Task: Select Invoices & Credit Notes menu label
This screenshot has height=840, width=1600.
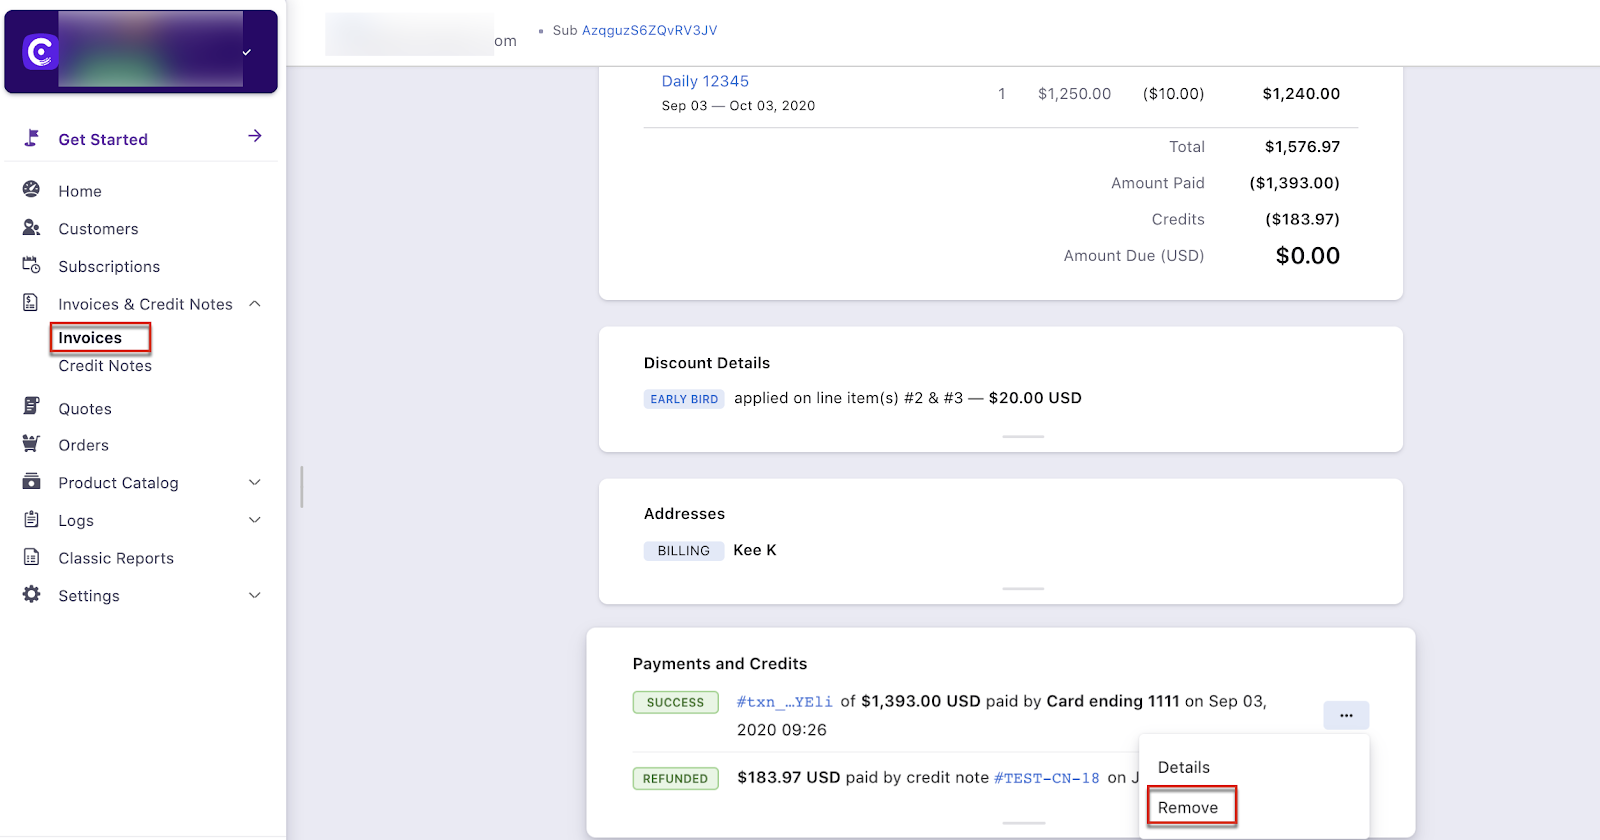Action: 145,304
